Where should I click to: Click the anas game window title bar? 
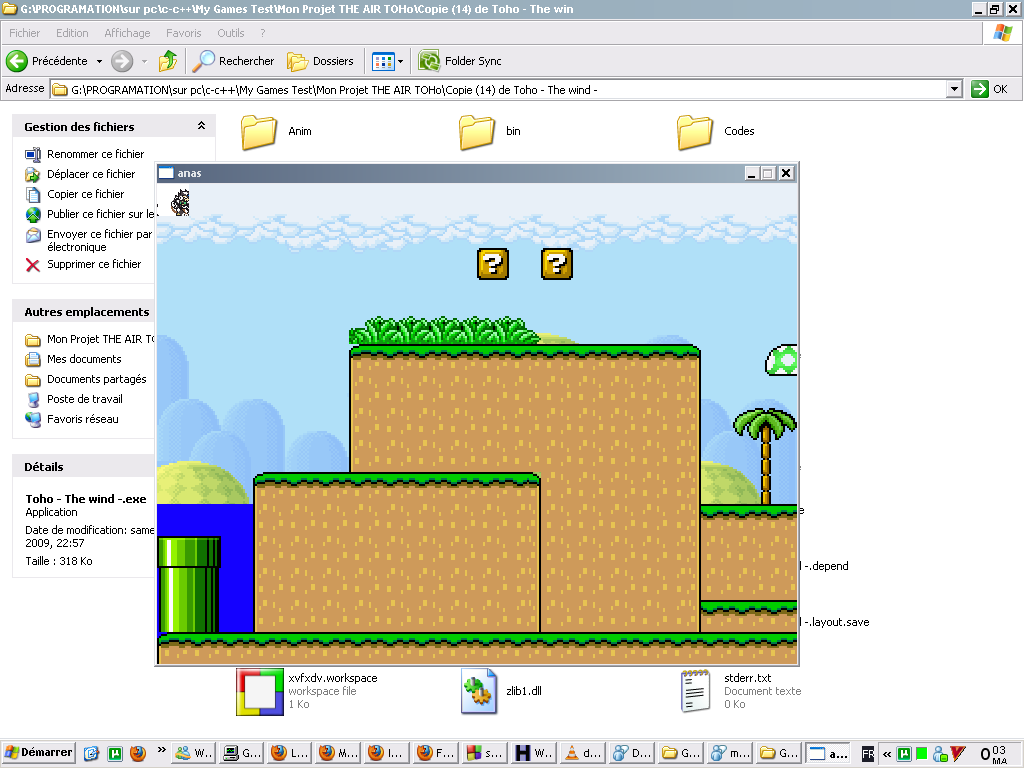451,173
